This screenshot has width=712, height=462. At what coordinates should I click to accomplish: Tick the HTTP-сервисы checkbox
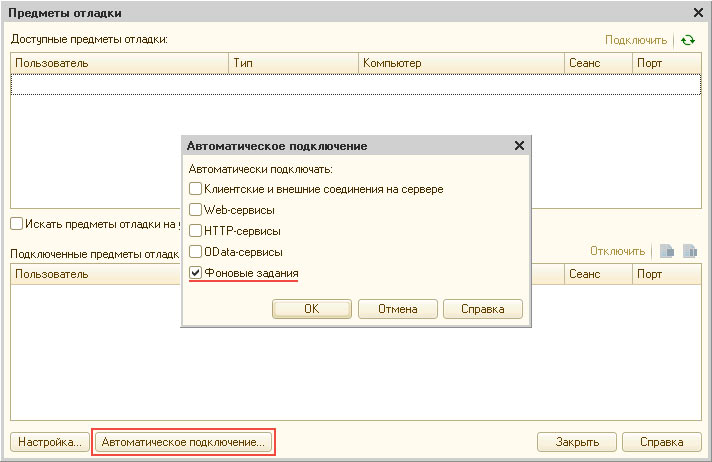click(195, 230)
